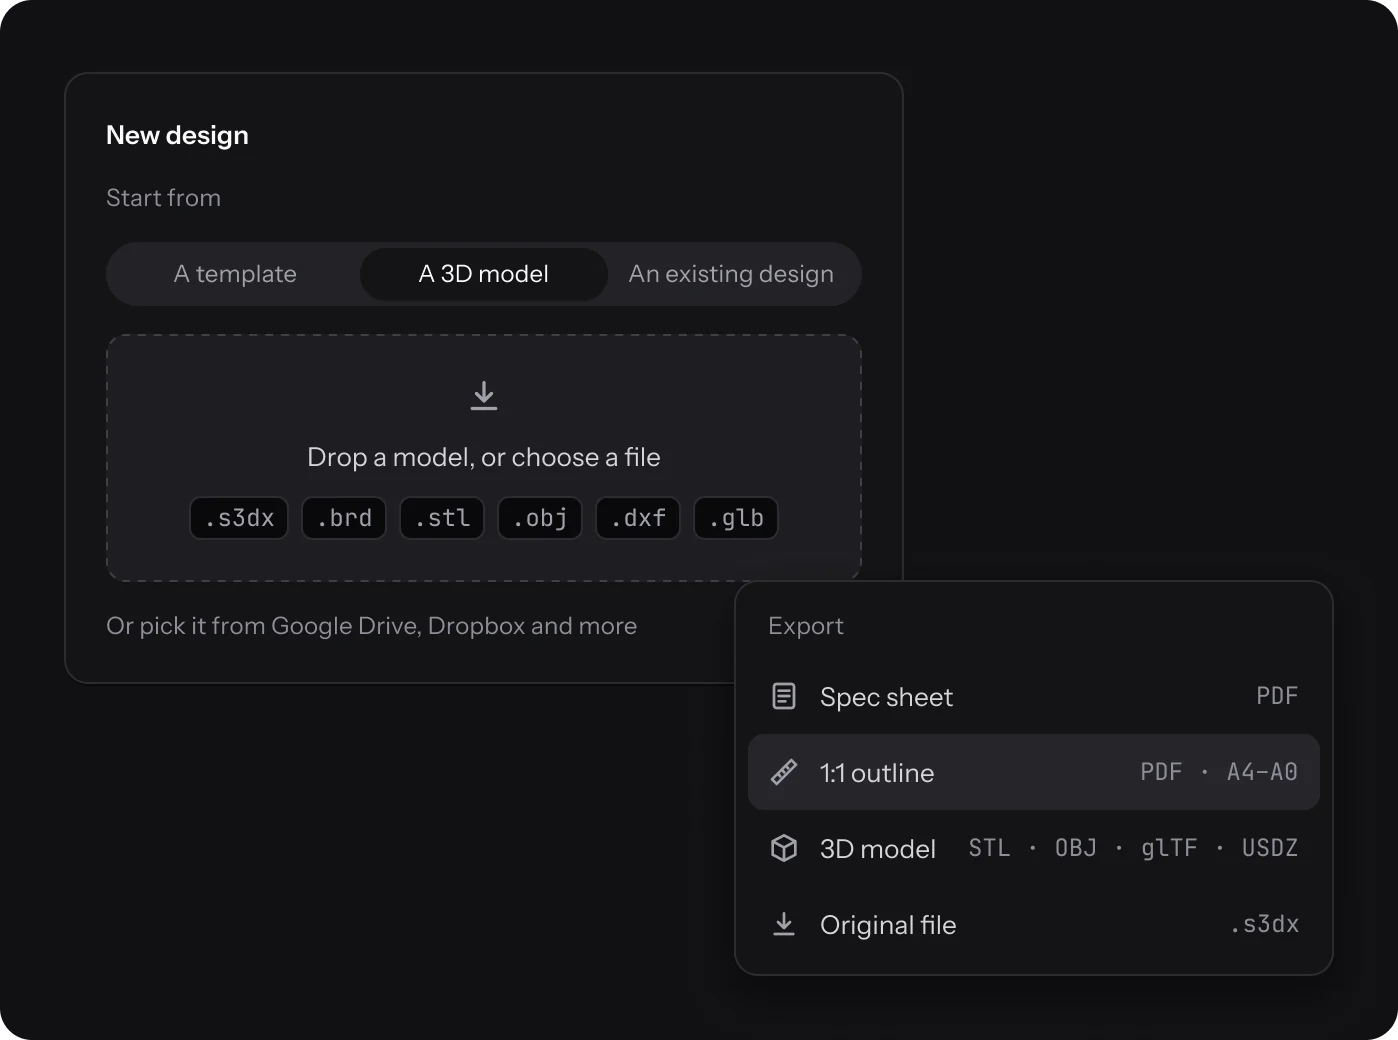Screen dimensions: 1398x1040
Task: Click the ruler icon beside 1:1 outline
Action: [784, 772]
